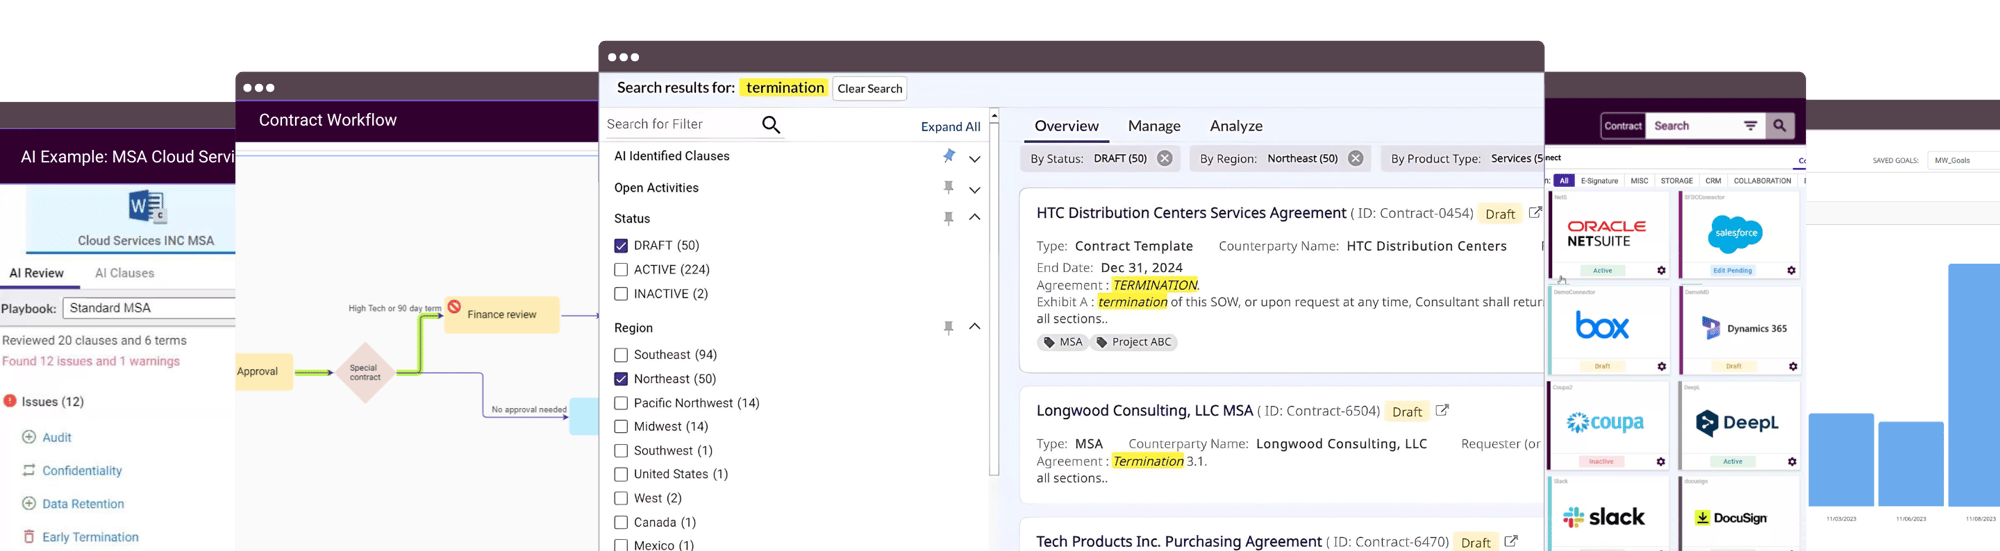Click the MSA tag on the HTC contract
The width and height of the screenshot is (2000, 551).
(1062, 342)
